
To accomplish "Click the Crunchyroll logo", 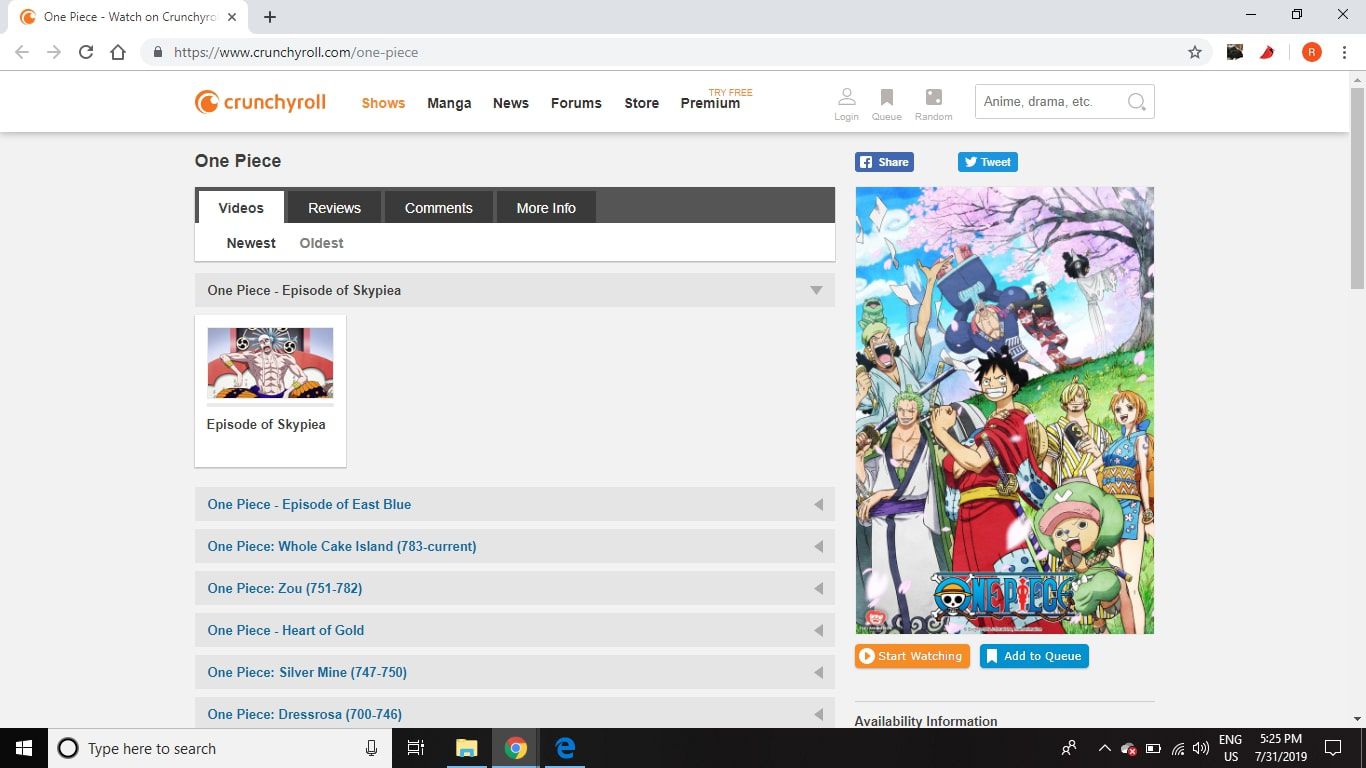I will tap(259, 101).
